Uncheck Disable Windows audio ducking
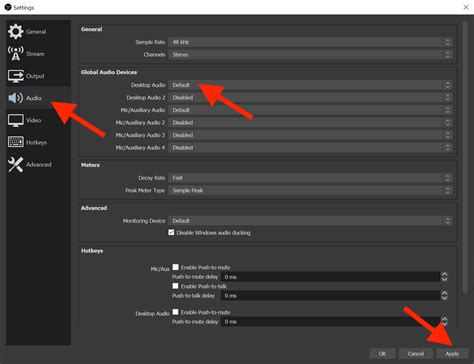 point(171,232)
